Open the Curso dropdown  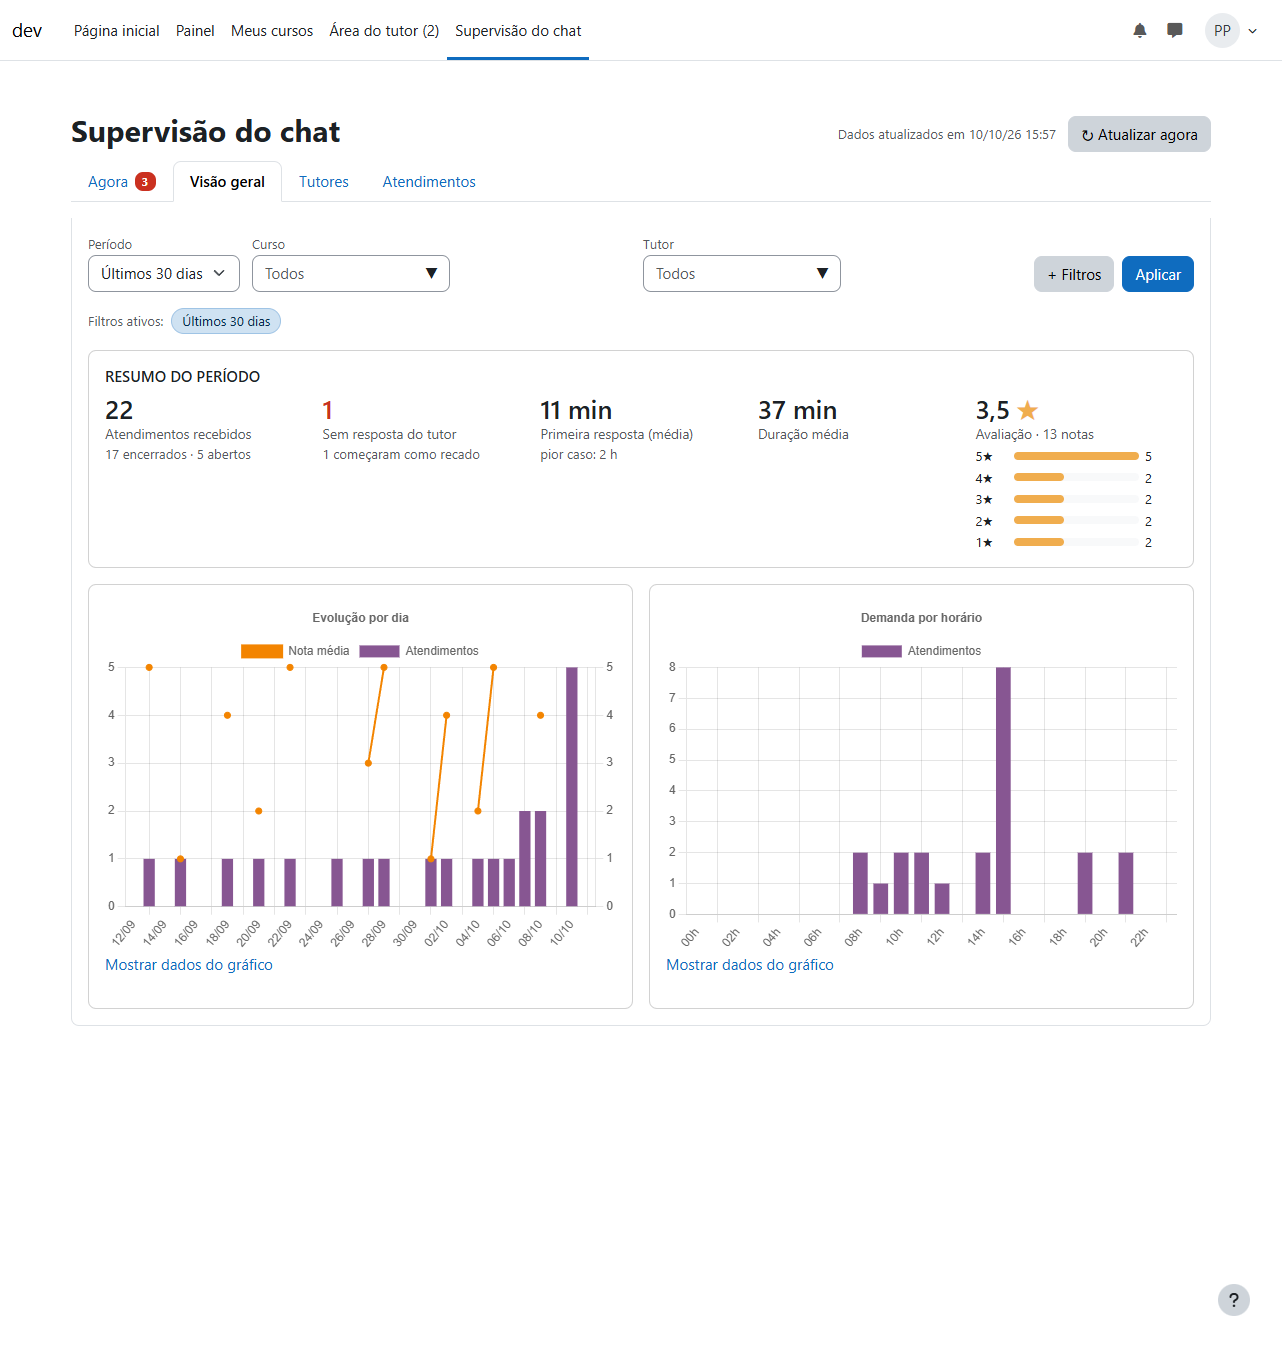351,274
